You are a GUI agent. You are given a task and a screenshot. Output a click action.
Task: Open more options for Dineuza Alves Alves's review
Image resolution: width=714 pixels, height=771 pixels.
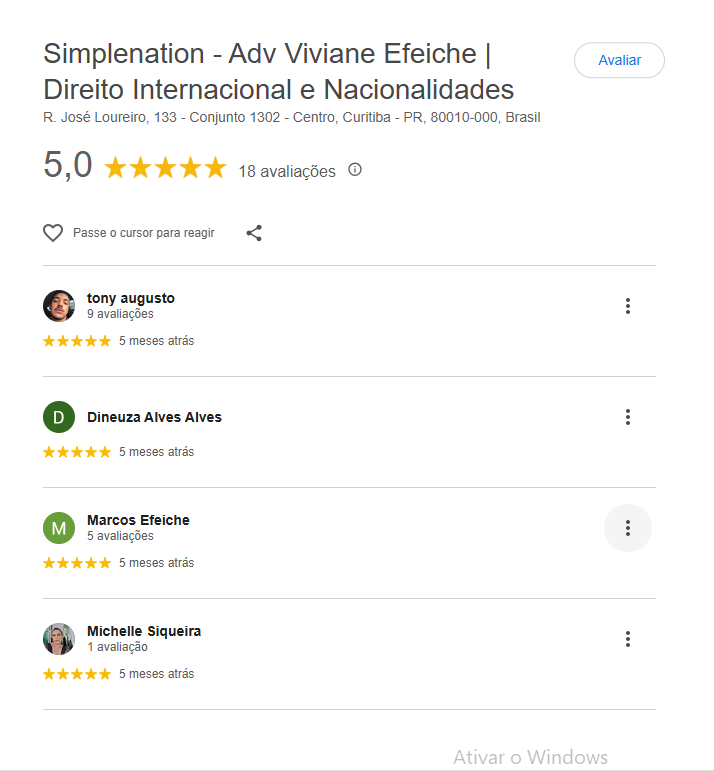pyautogui.click(x=628, y=417)
